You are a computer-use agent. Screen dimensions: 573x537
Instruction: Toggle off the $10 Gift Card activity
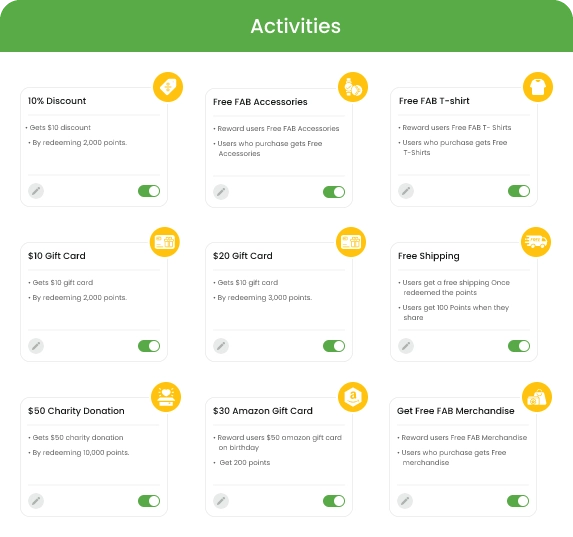[x=149, y=346]
